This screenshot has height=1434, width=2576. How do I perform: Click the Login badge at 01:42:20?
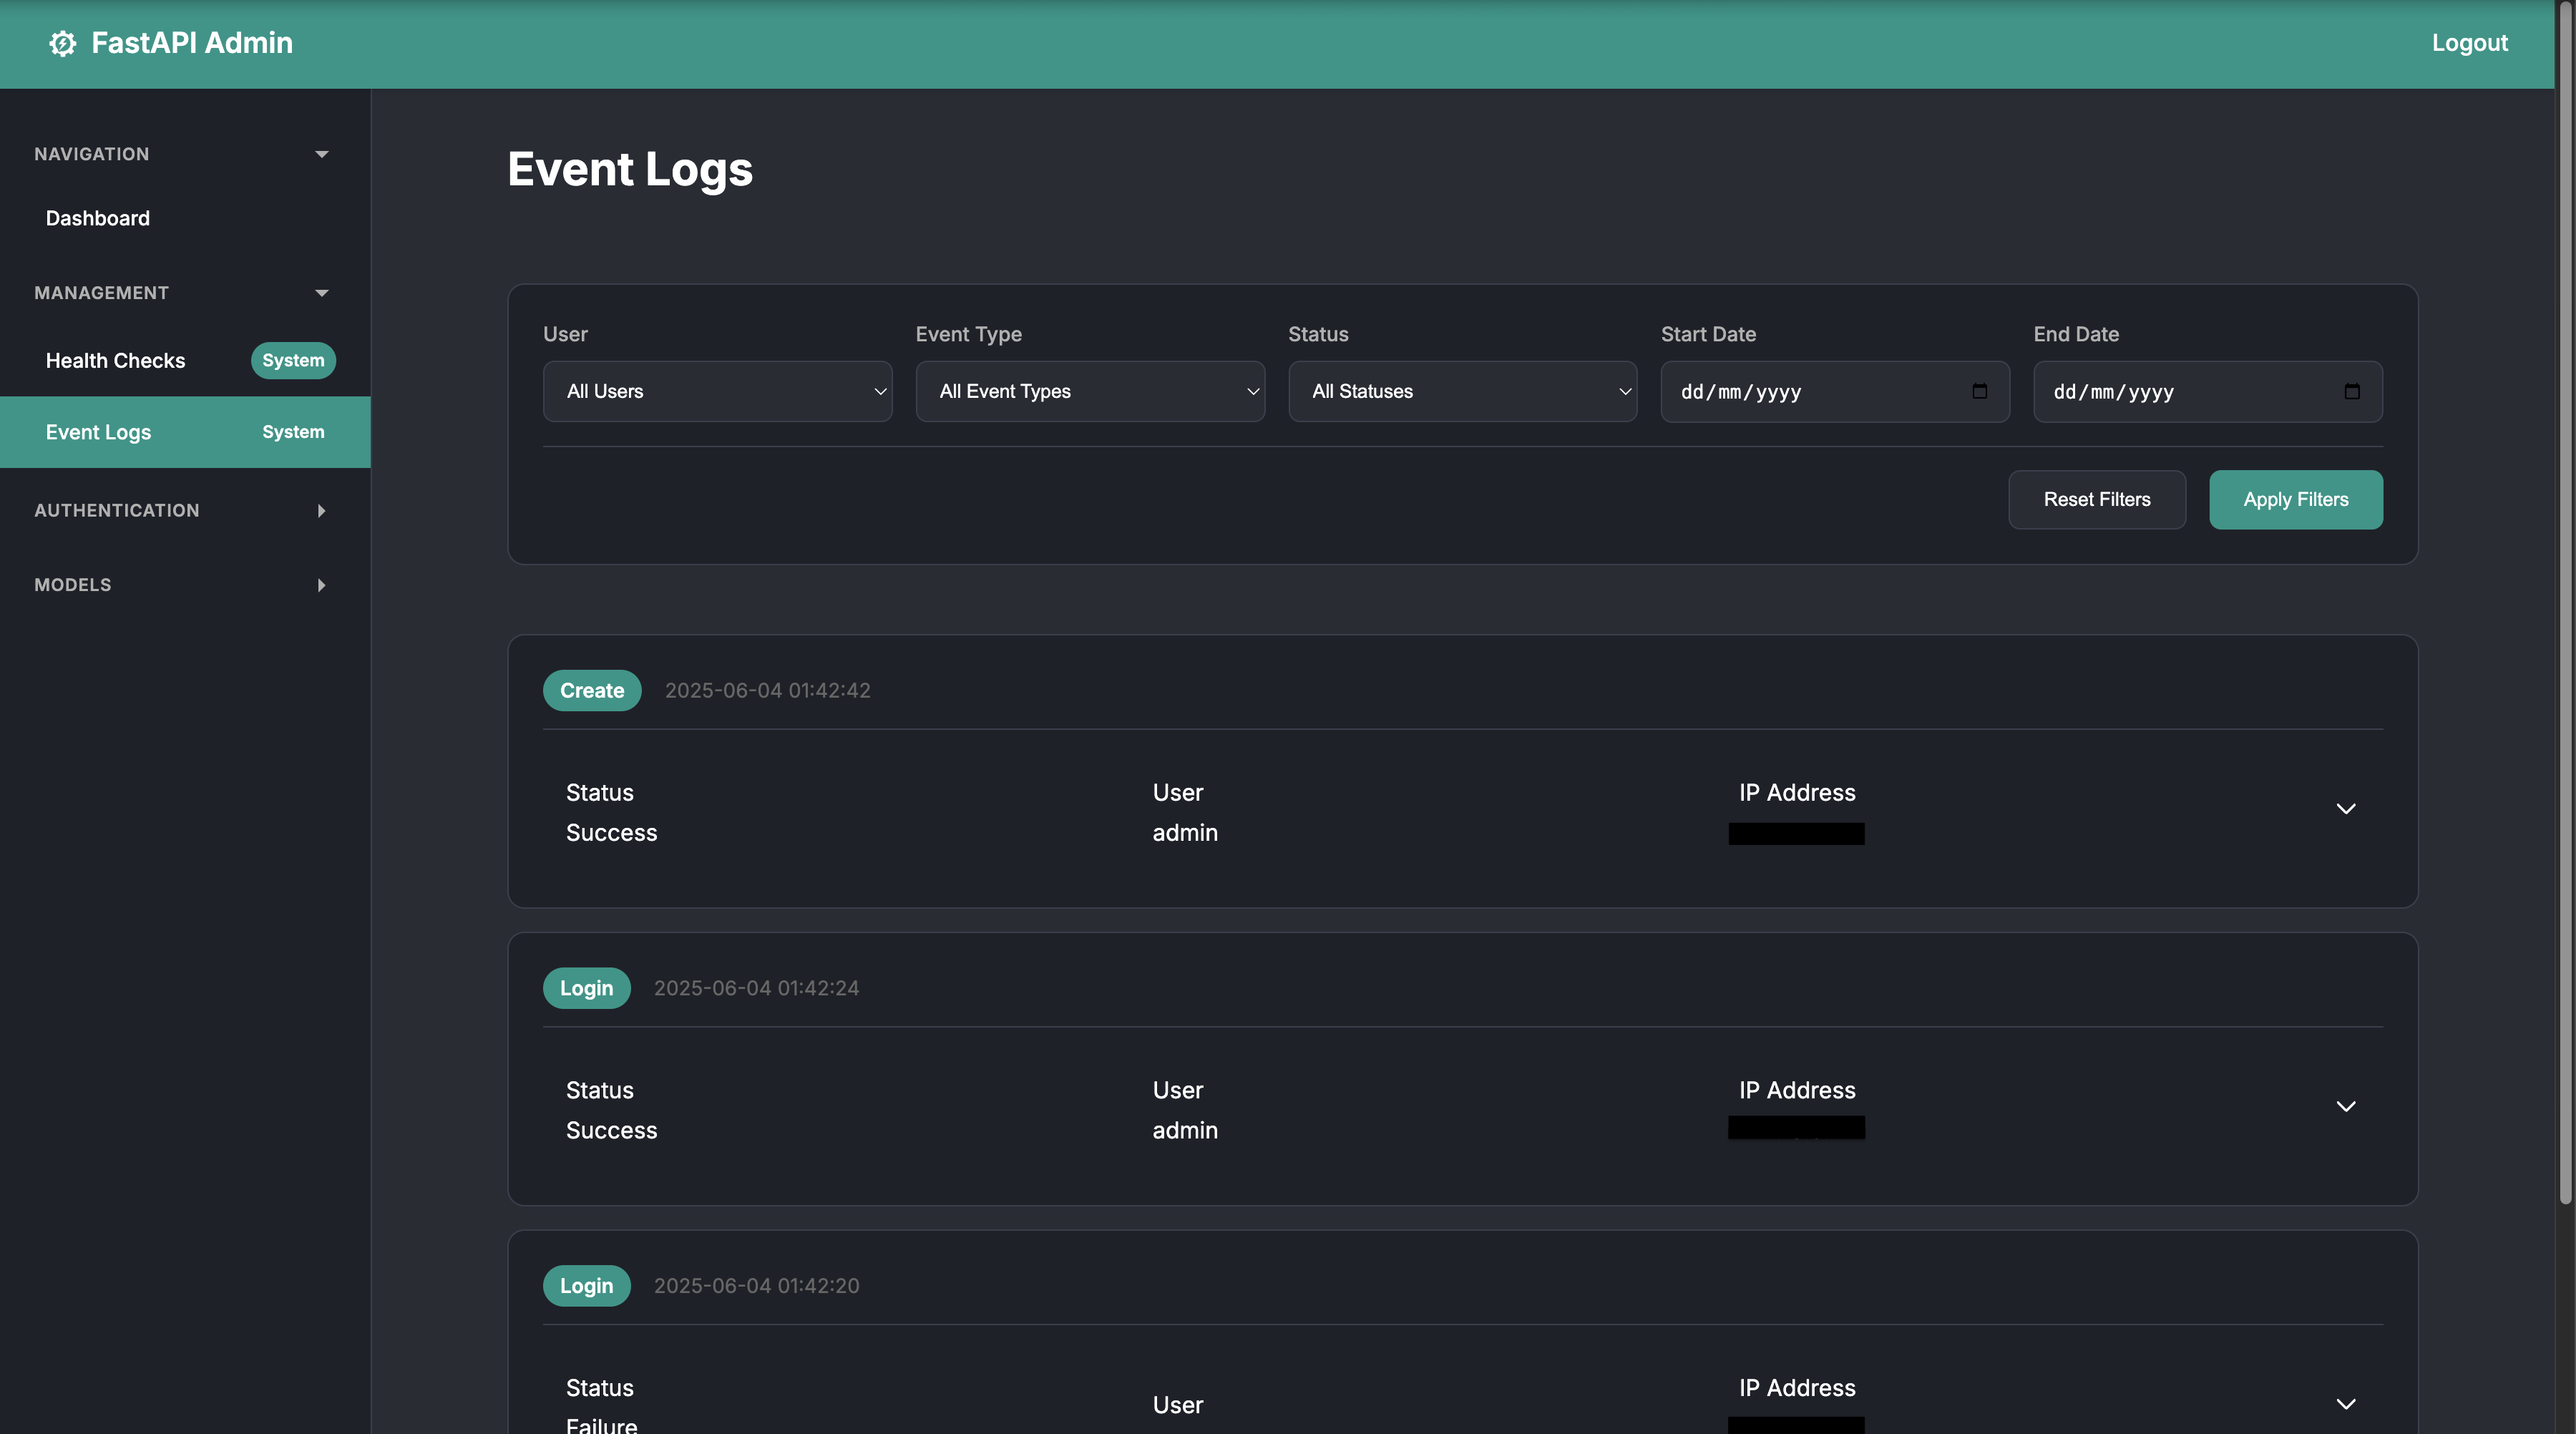[587, 1286]
